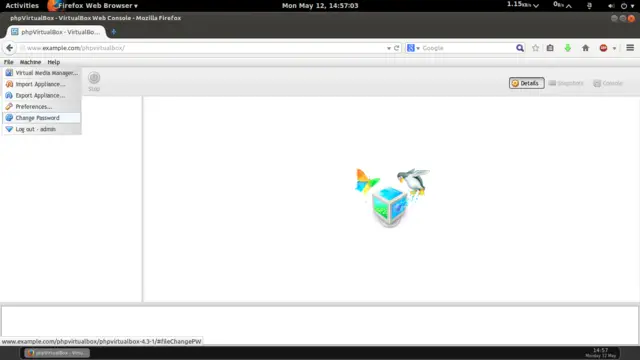Log out the admin user
Viewport: 640px width, 360px height.
42,129
